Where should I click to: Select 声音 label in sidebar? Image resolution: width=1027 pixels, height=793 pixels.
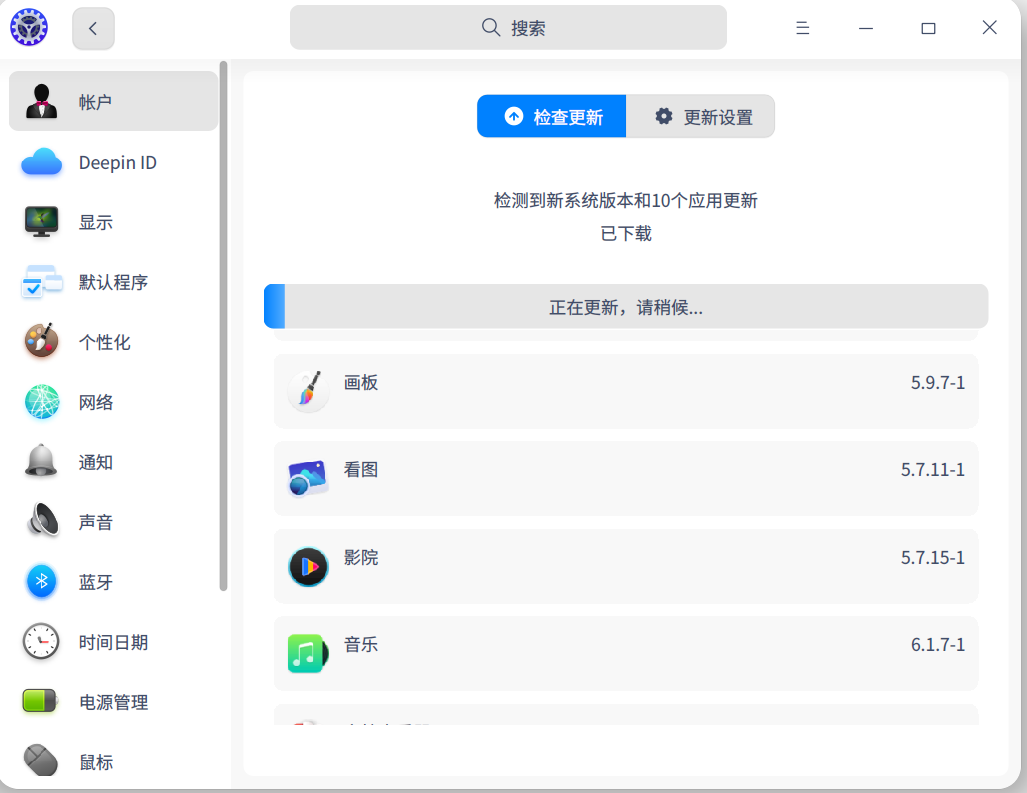pos(96,522)
